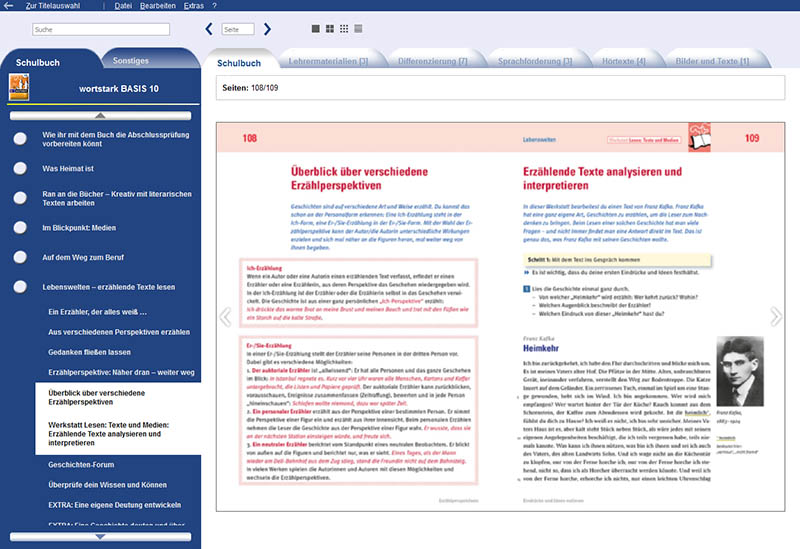The height and width of the screenshot is (549, 800).
Task: Open chapter 'Im Blickpunkt: Medien'
Action: click(x=79, y=228)
